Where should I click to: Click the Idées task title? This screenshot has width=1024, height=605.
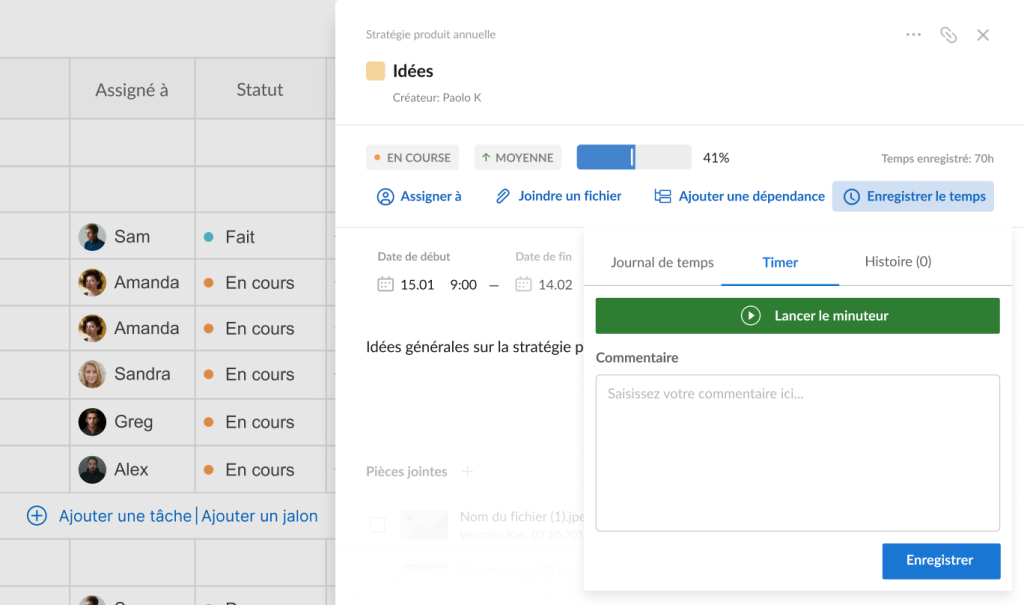pyautogui.click(x=413, y=71)
